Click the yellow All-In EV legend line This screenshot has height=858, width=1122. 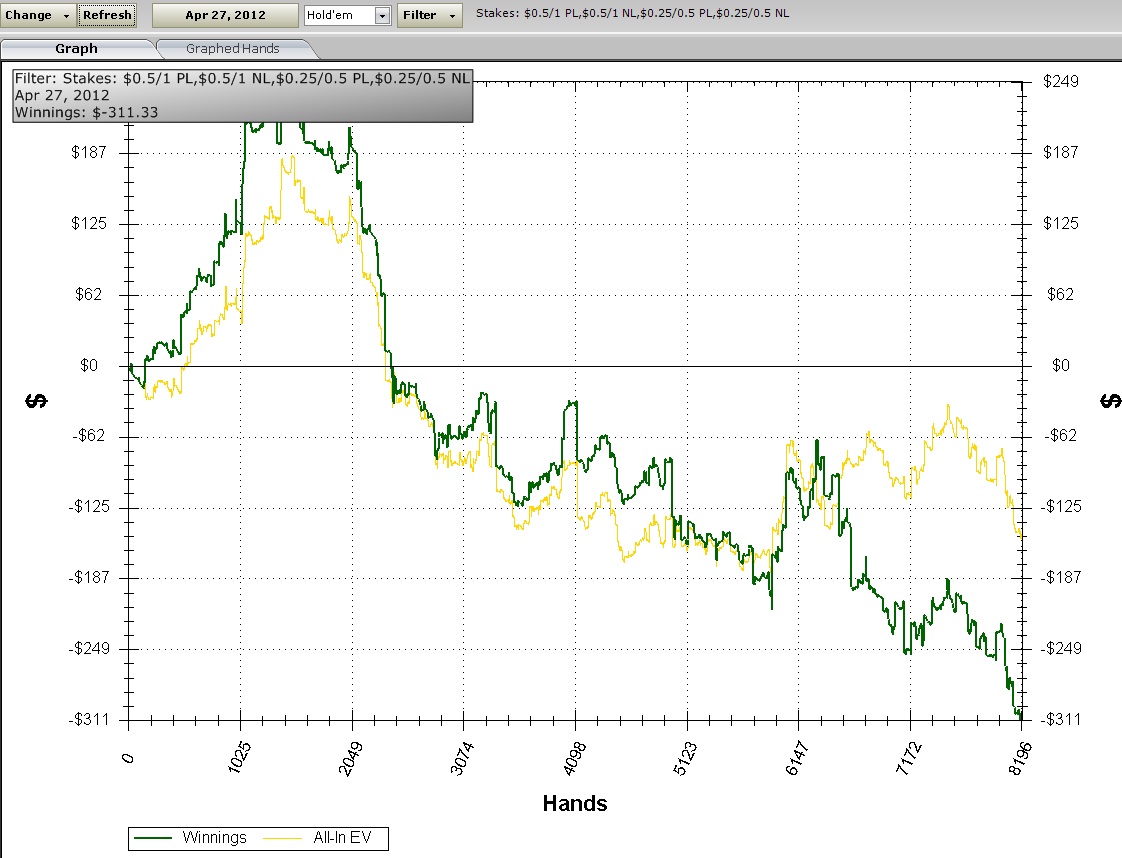click(286, 838)
